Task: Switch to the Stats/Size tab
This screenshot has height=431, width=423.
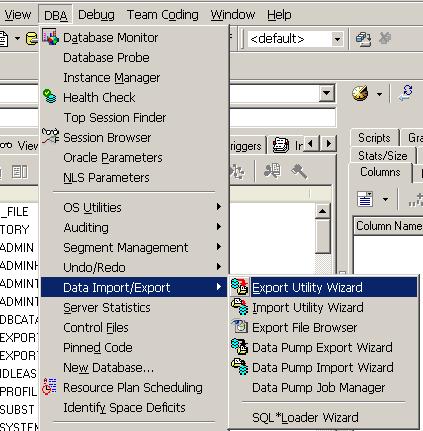Action: point(383,156)
